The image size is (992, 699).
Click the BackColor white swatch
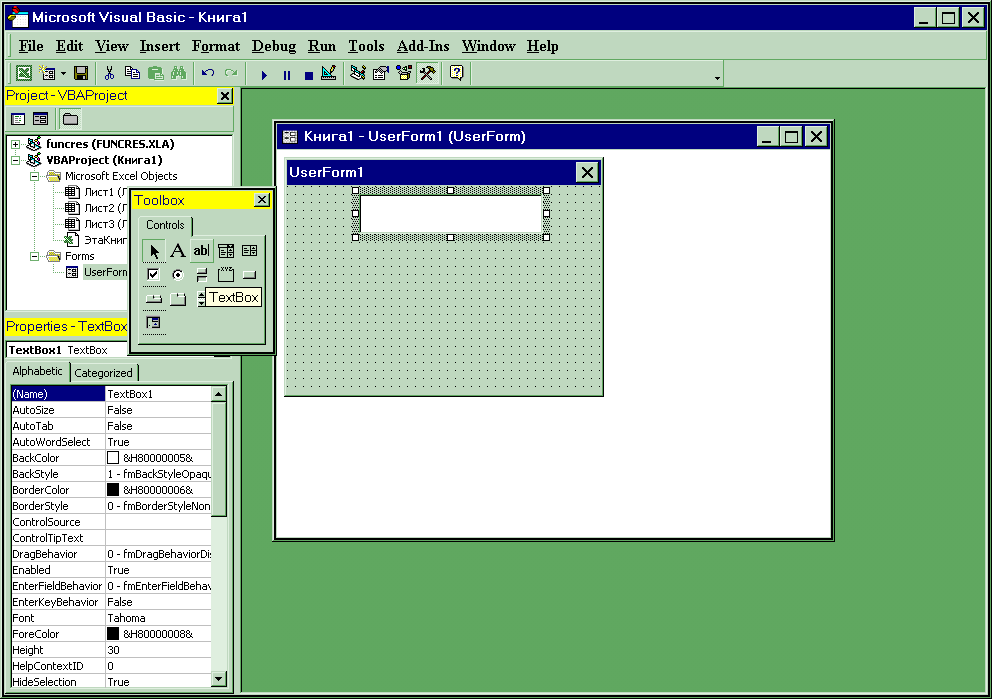tap(113, 457)
